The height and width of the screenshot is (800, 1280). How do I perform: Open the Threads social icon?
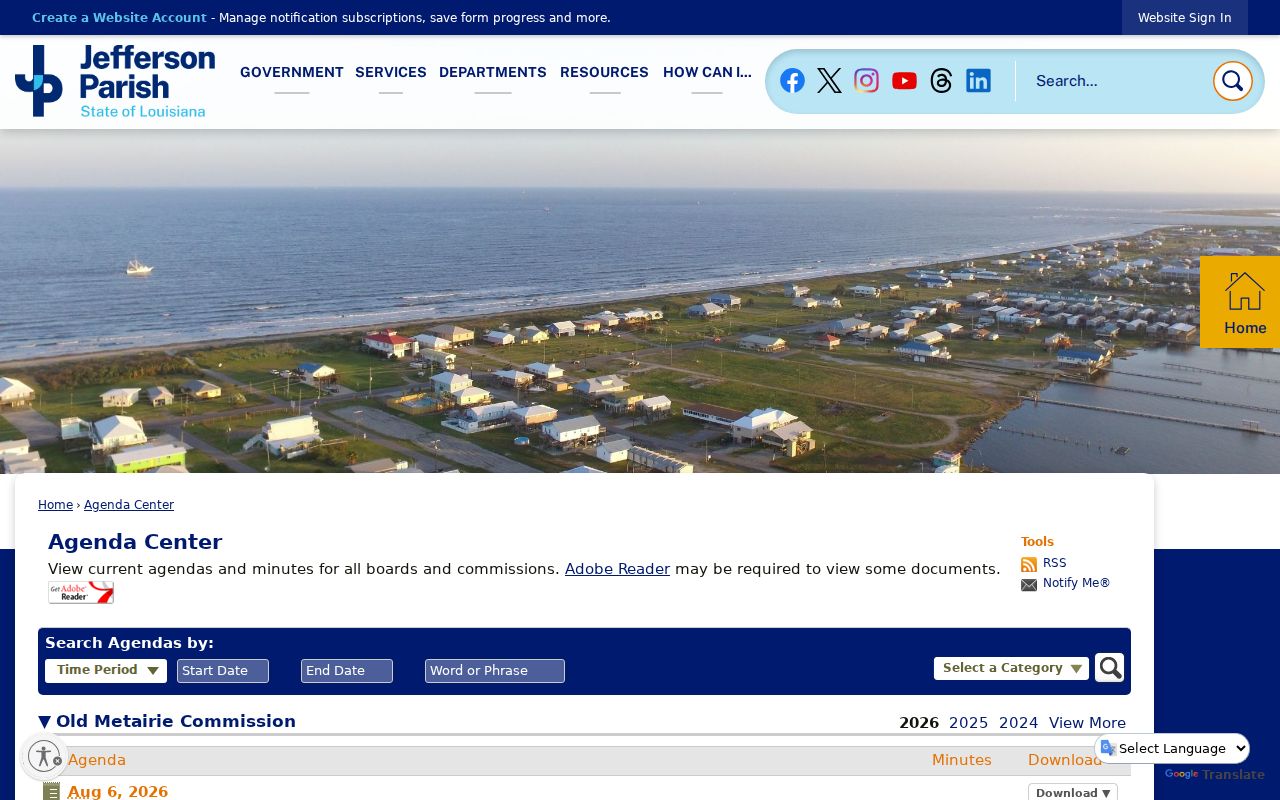941,81
